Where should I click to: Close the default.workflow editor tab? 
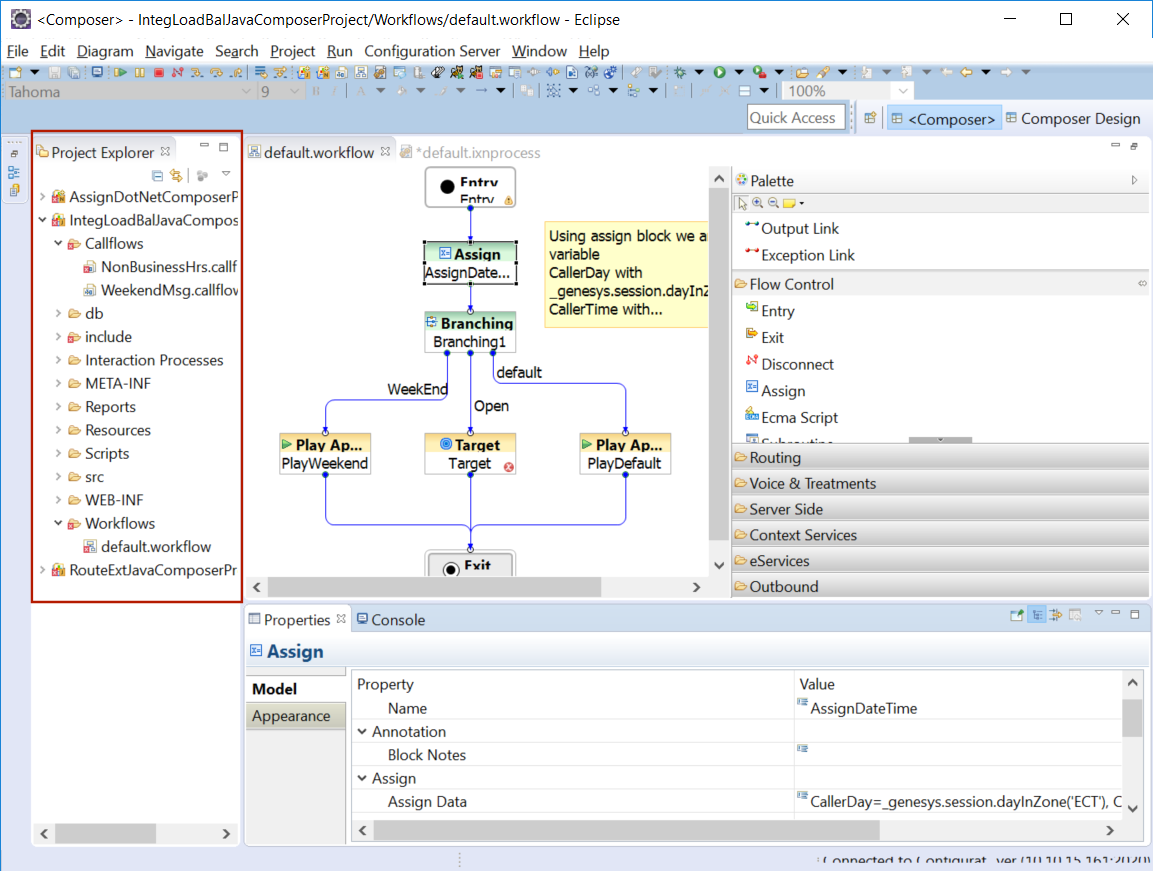(x=385, y=152)
